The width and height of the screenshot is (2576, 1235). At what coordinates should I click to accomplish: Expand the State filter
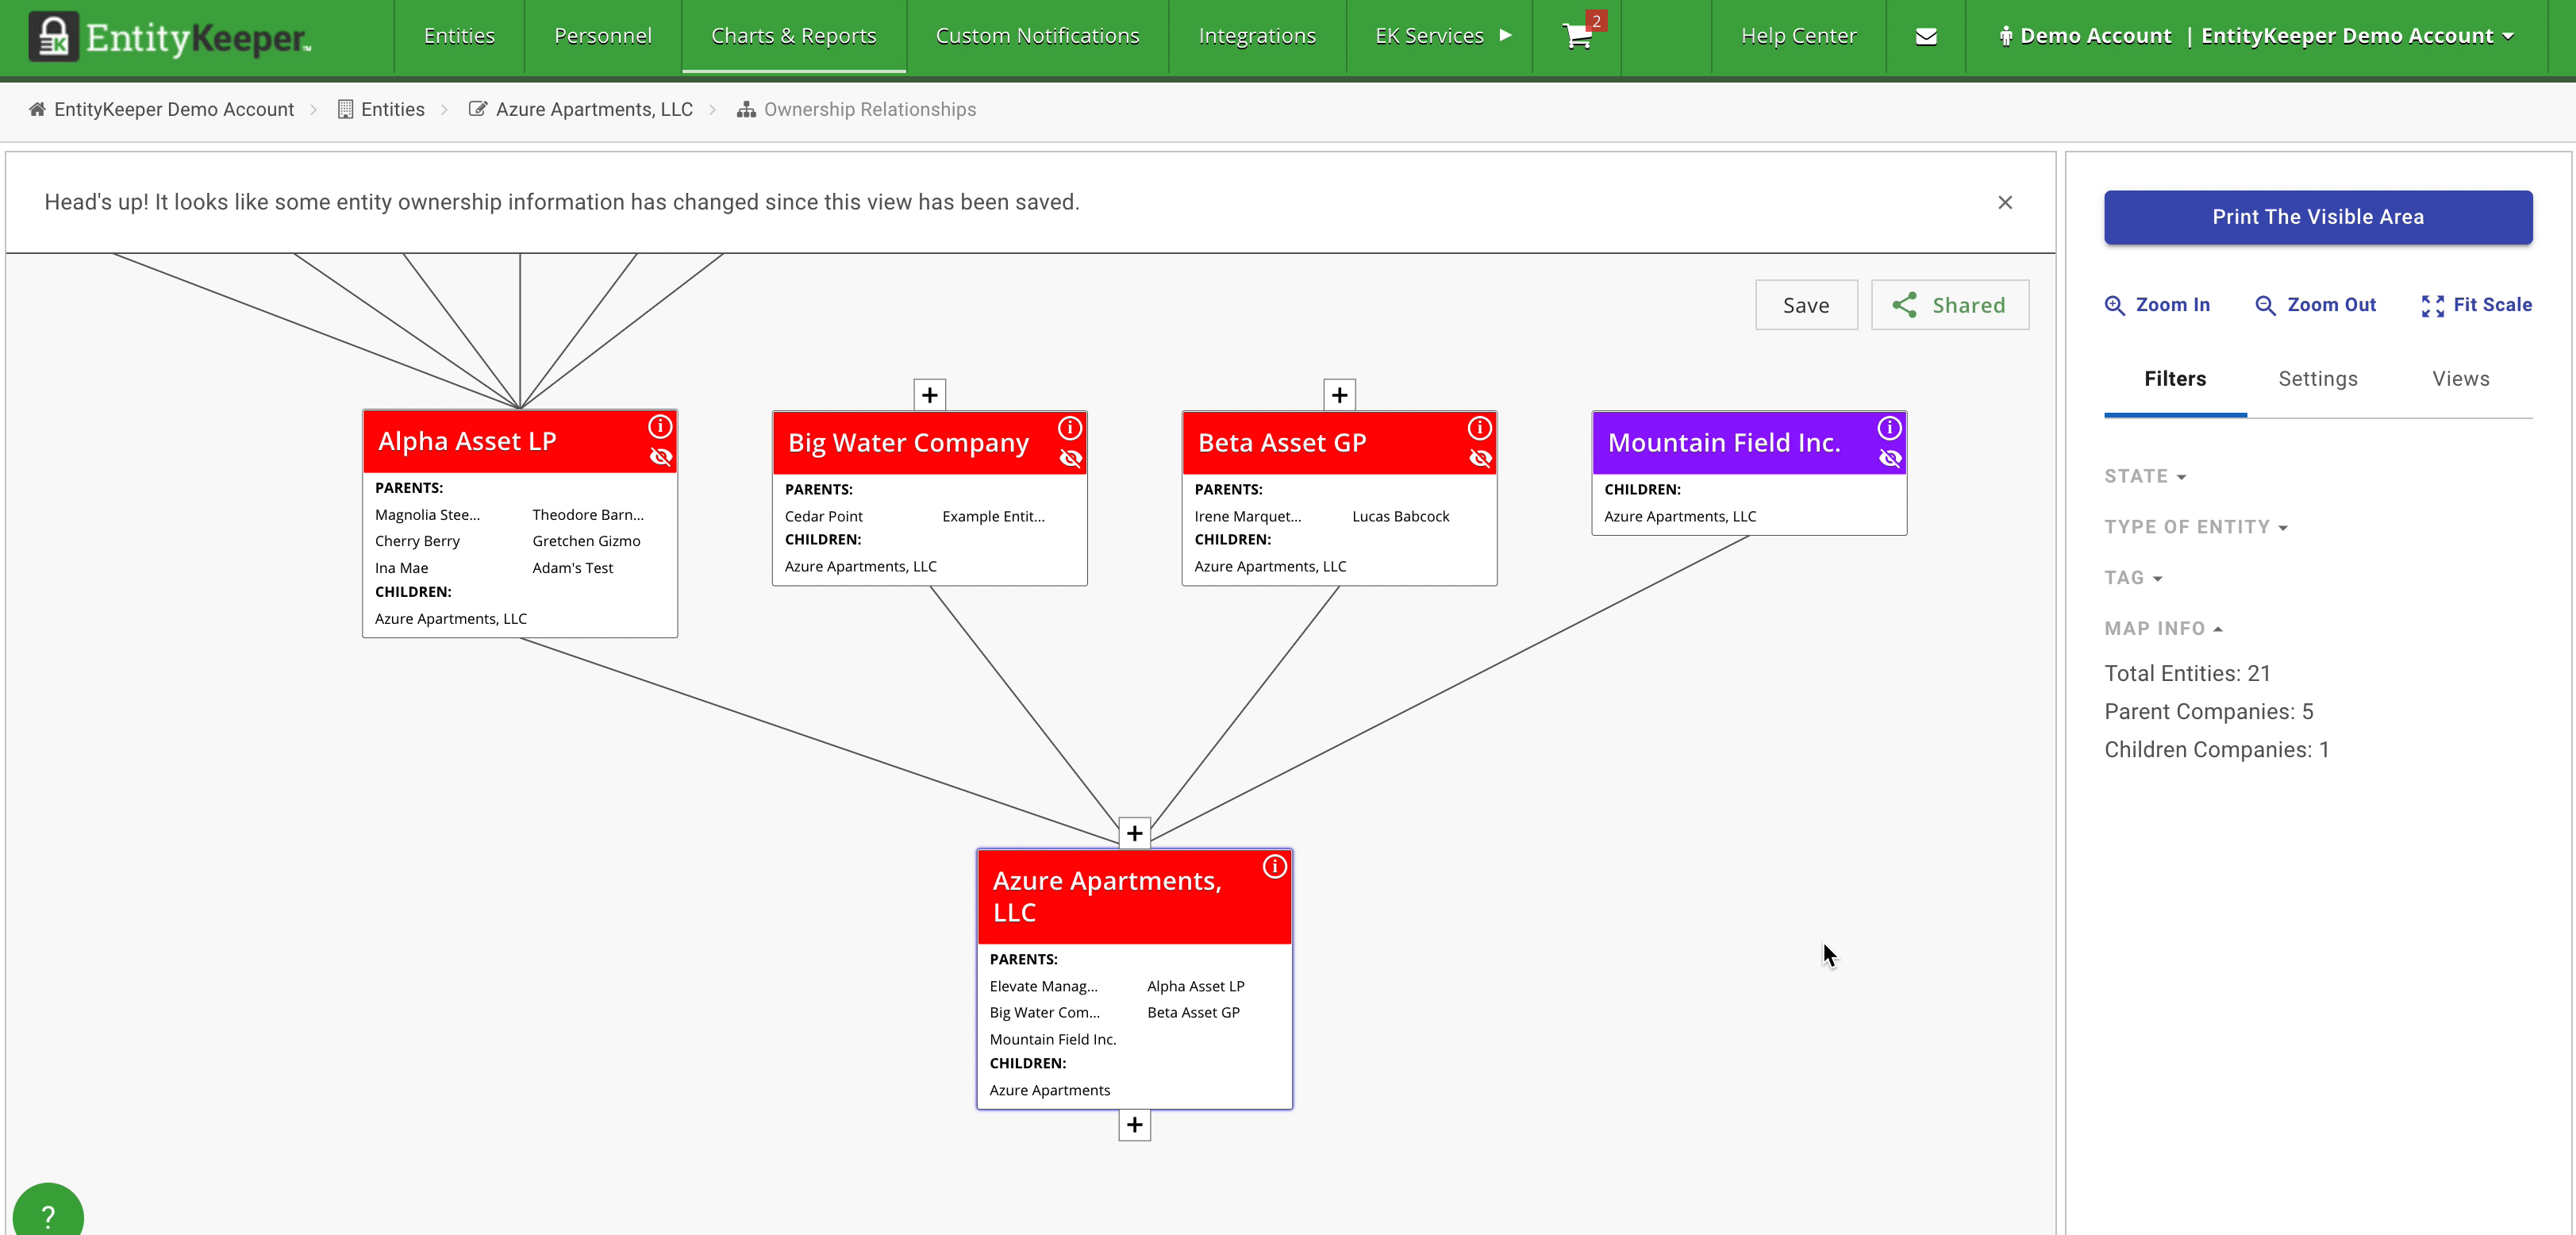tap(2145, 476)
